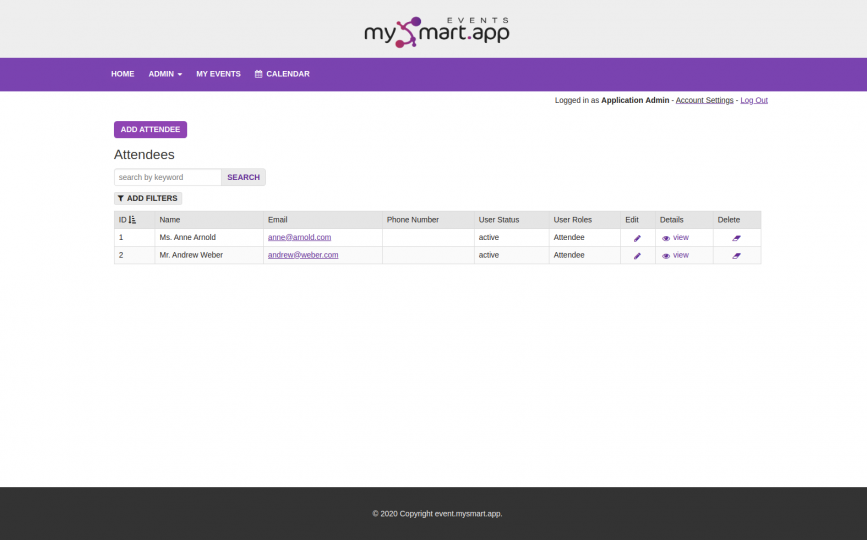Click the eye icon in Anne Arnold's row
The width and height of the screenshot is (867, 540).
tap(666, 238)
